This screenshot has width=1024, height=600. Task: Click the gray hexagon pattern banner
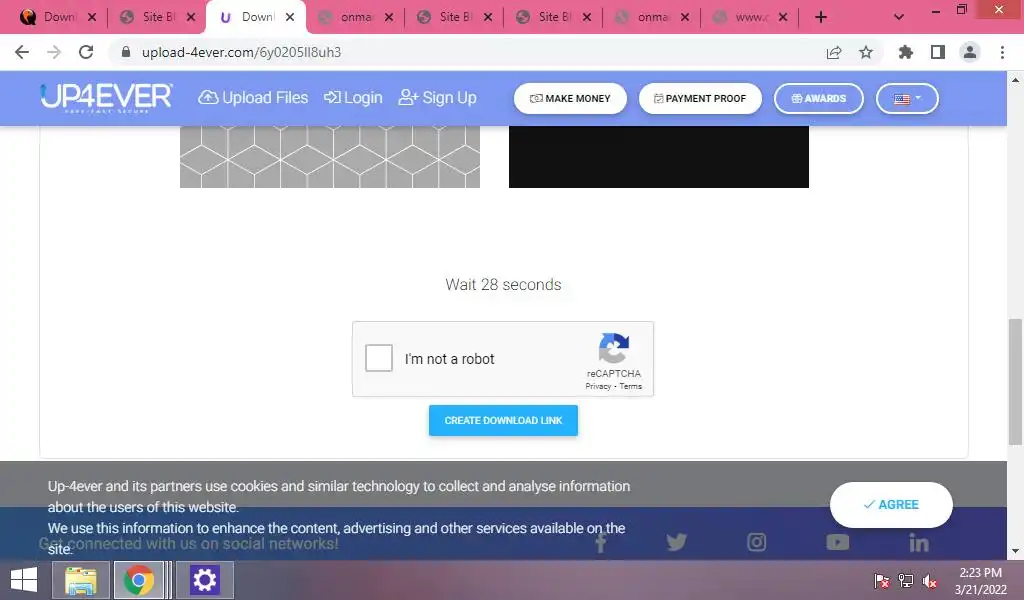pos(330,157)
